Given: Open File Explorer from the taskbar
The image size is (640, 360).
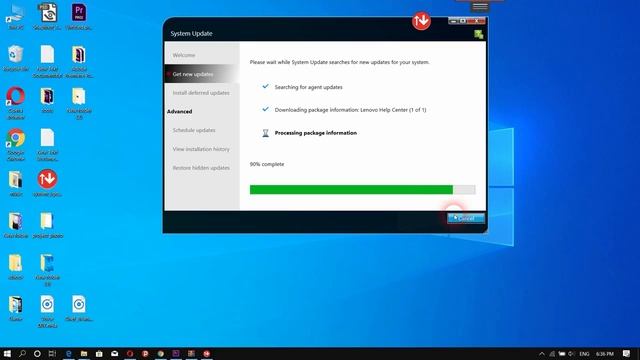Looking at the screenshot, I should coord(84,353).
